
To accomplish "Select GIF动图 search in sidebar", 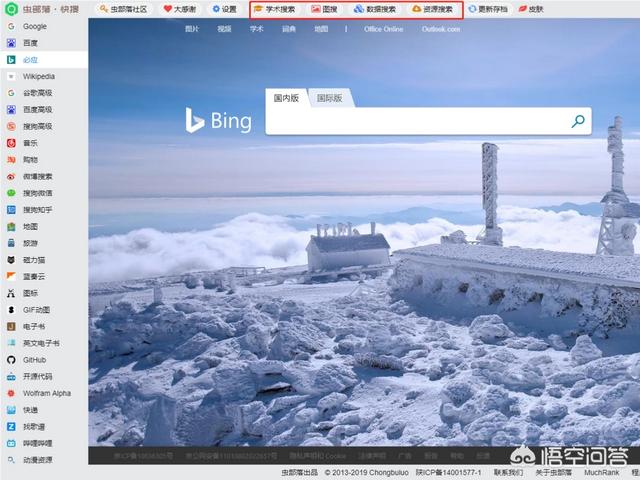I will click(37, 309).
